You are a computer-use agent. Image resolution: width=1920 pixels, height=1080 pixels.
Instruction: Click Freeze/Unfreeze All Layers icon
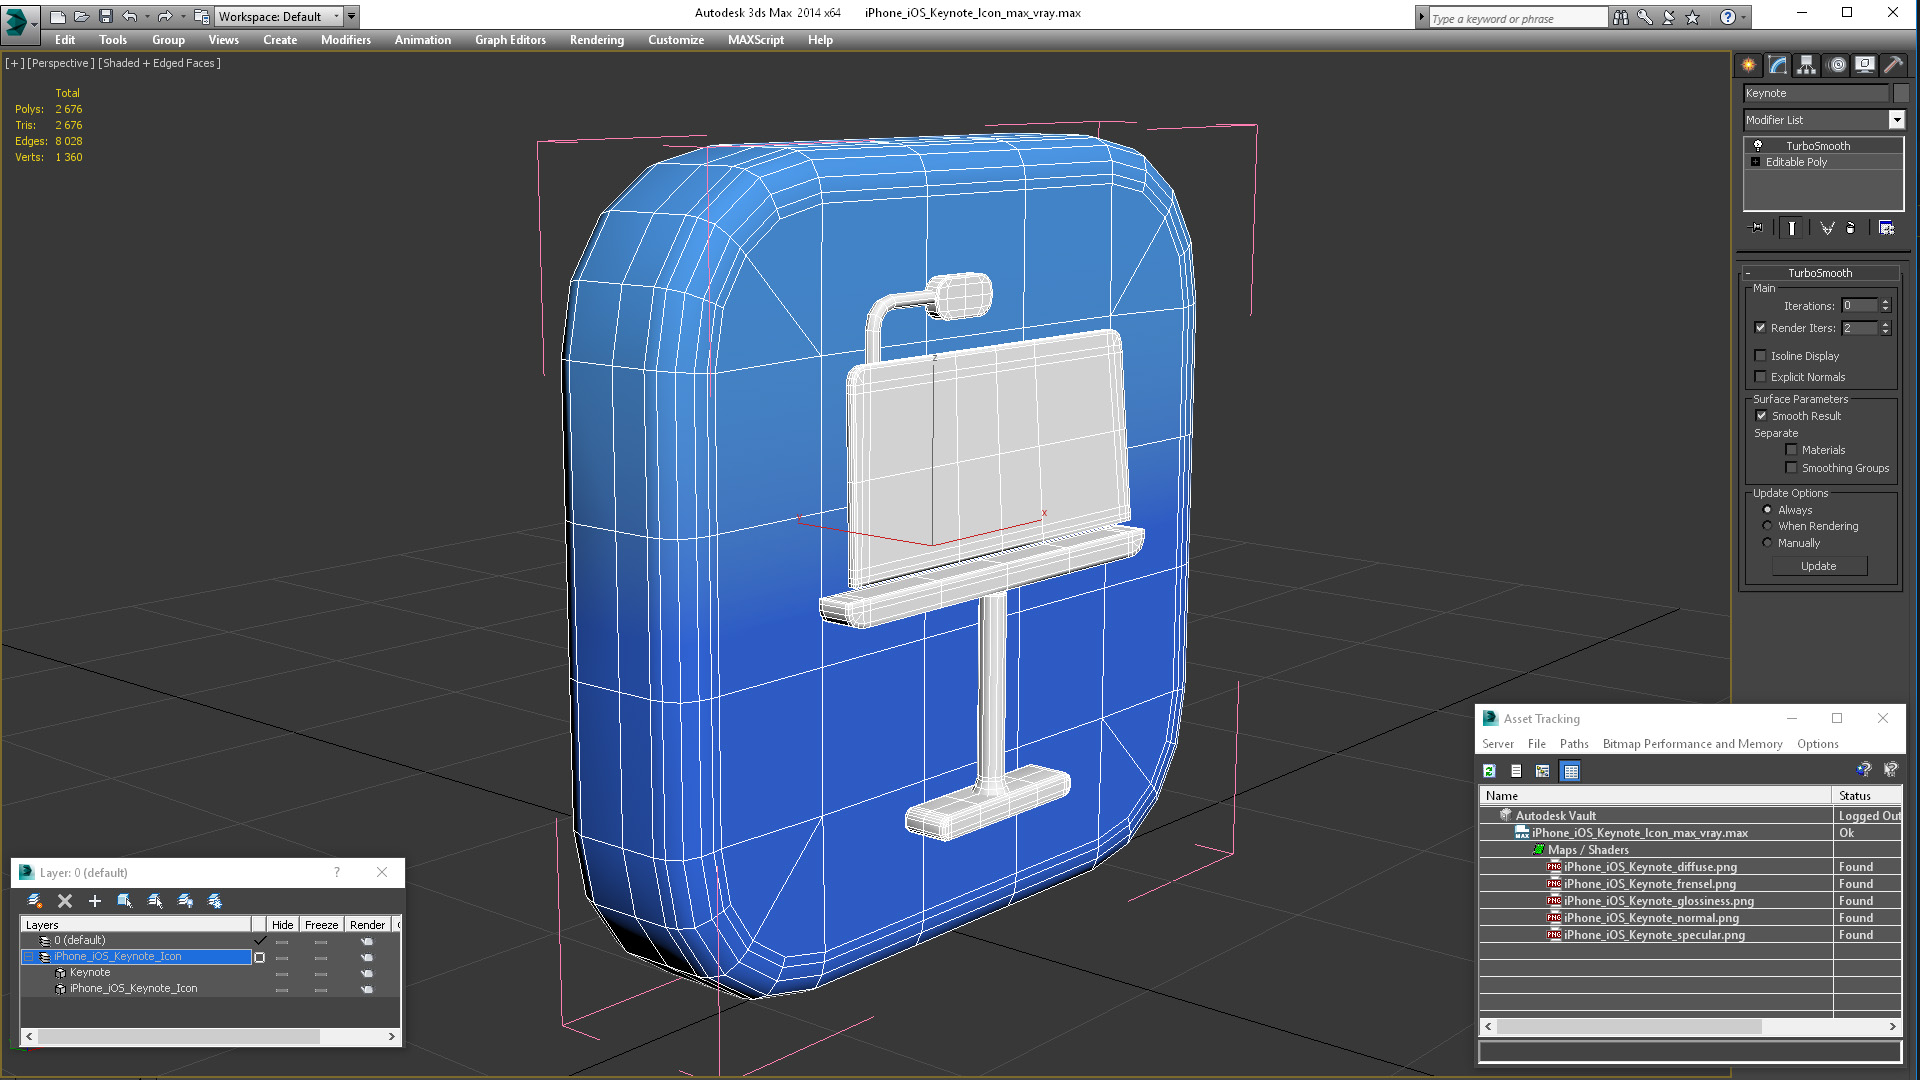click(215, 901)
